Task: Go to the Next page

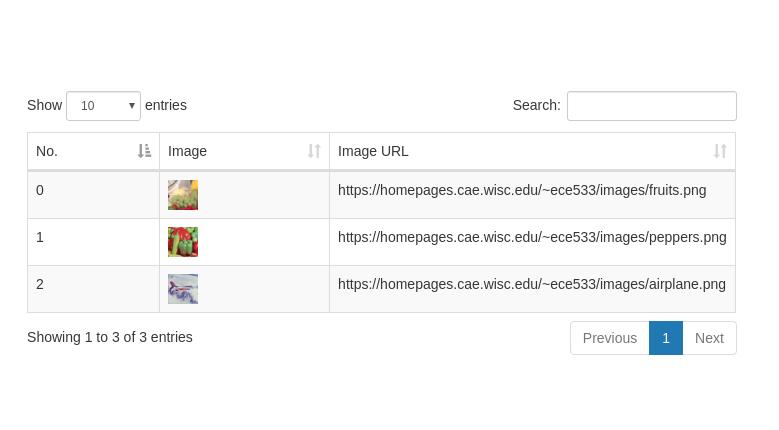Action: point(709,338)
